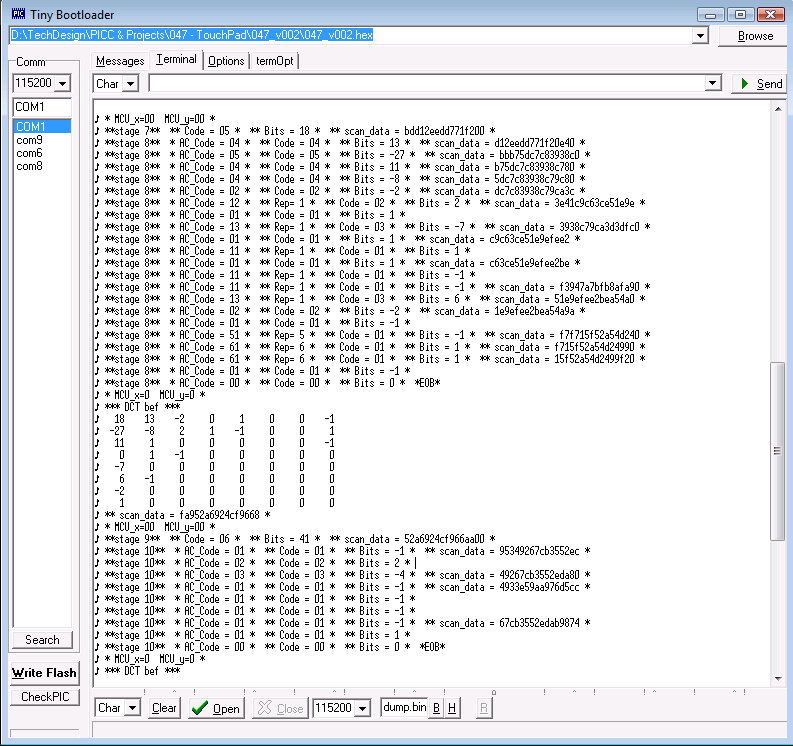The height and width of the screenshot is (746, 793).
Task: Click the Open button with green checkmark
Action: click(x=216, y=708)
